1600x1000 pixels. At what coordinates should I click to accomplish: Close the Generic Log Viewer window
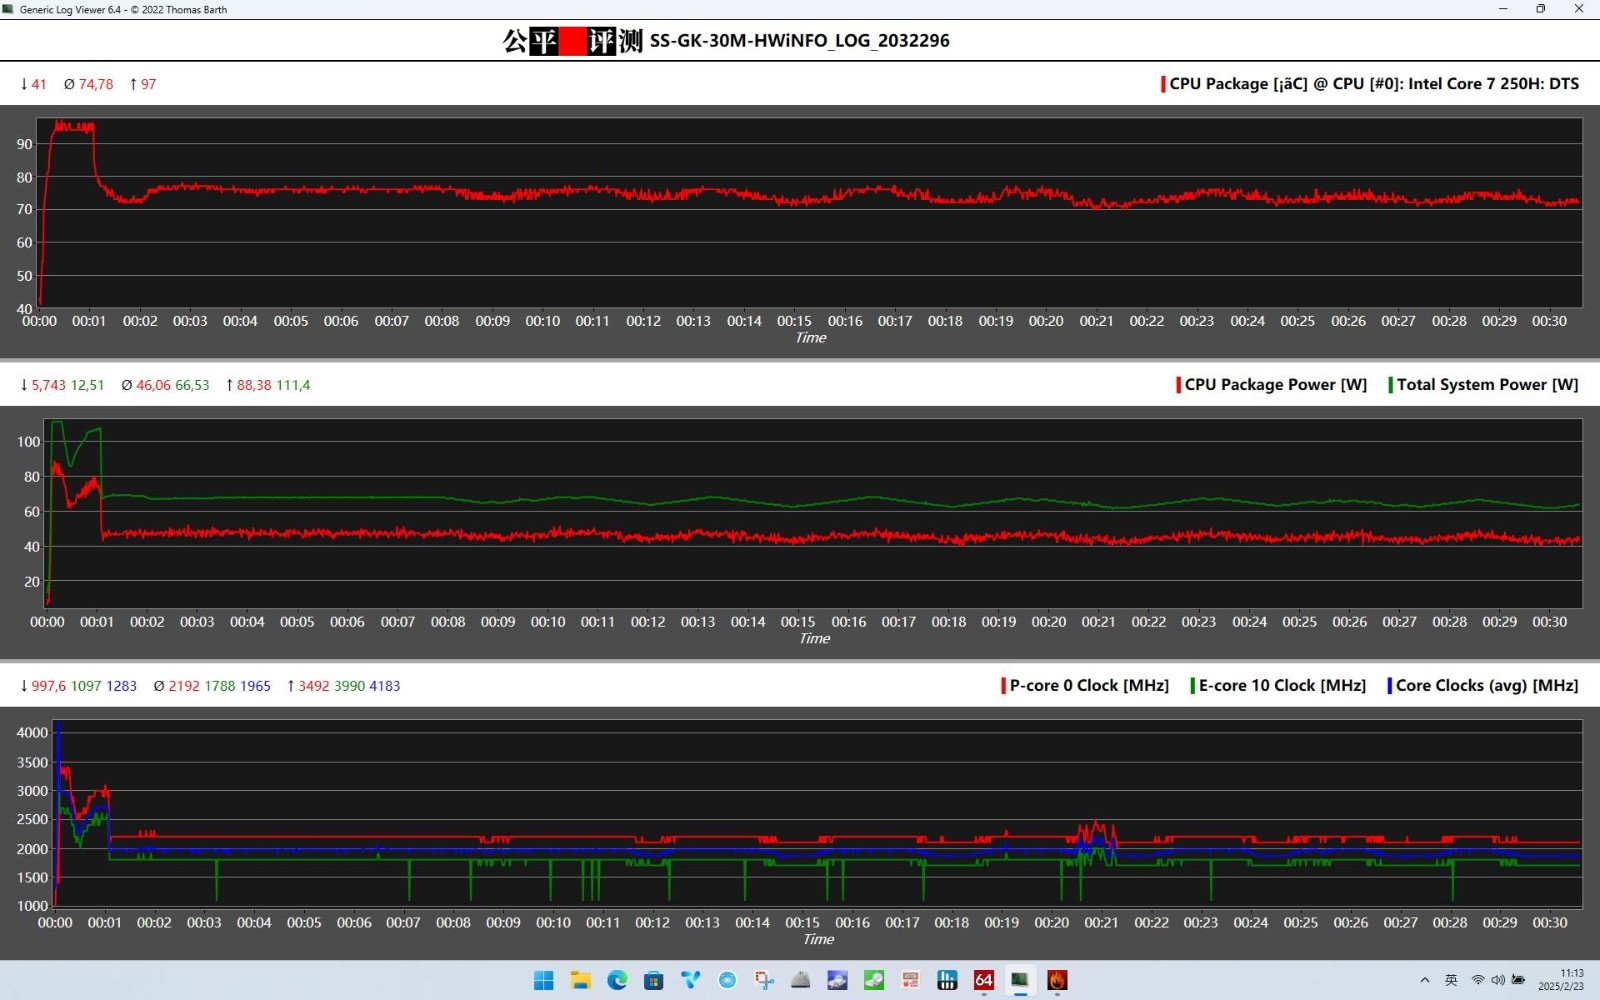pos(1579,9)
